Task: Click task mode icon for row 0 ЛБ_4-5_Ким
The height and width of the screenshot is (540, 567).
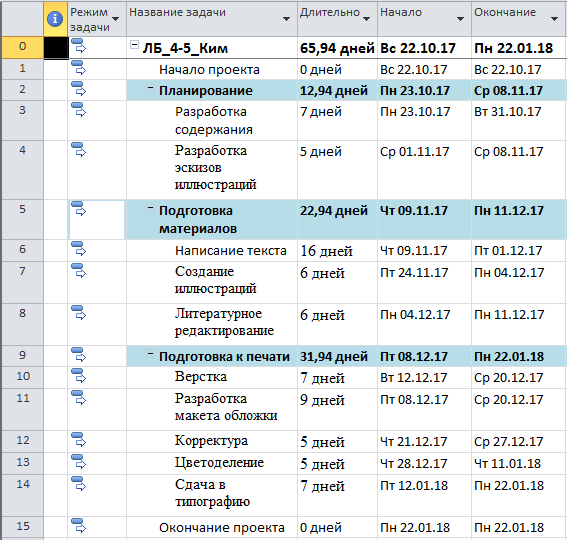Action: pos(78,46)
